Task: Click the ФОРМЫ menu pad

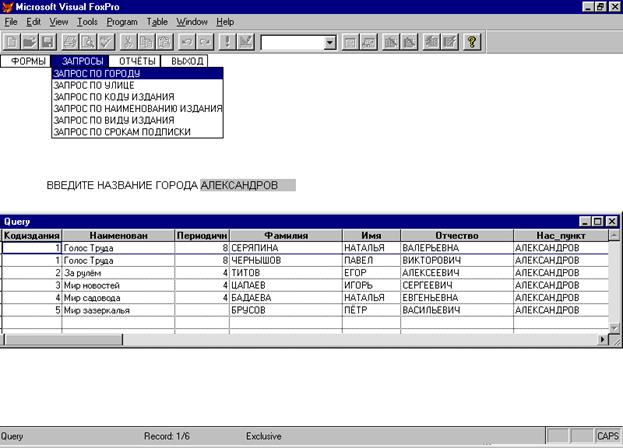Action: pos(27,61)
